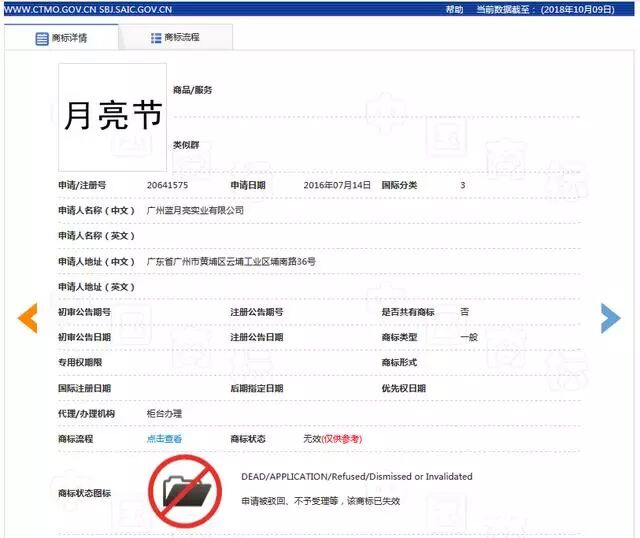Select registration number 20641575

[x=167, y=185]
